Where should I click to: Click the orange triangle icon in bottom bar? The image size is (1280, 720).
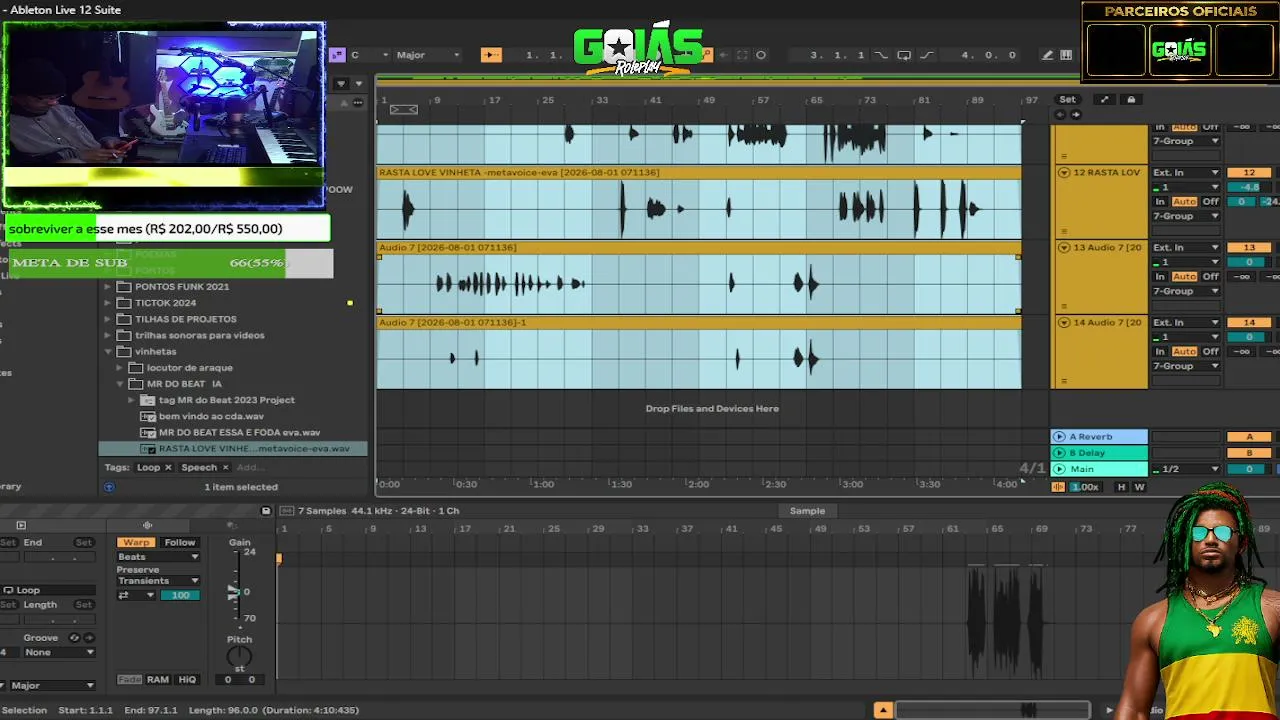tap(883, 710)
